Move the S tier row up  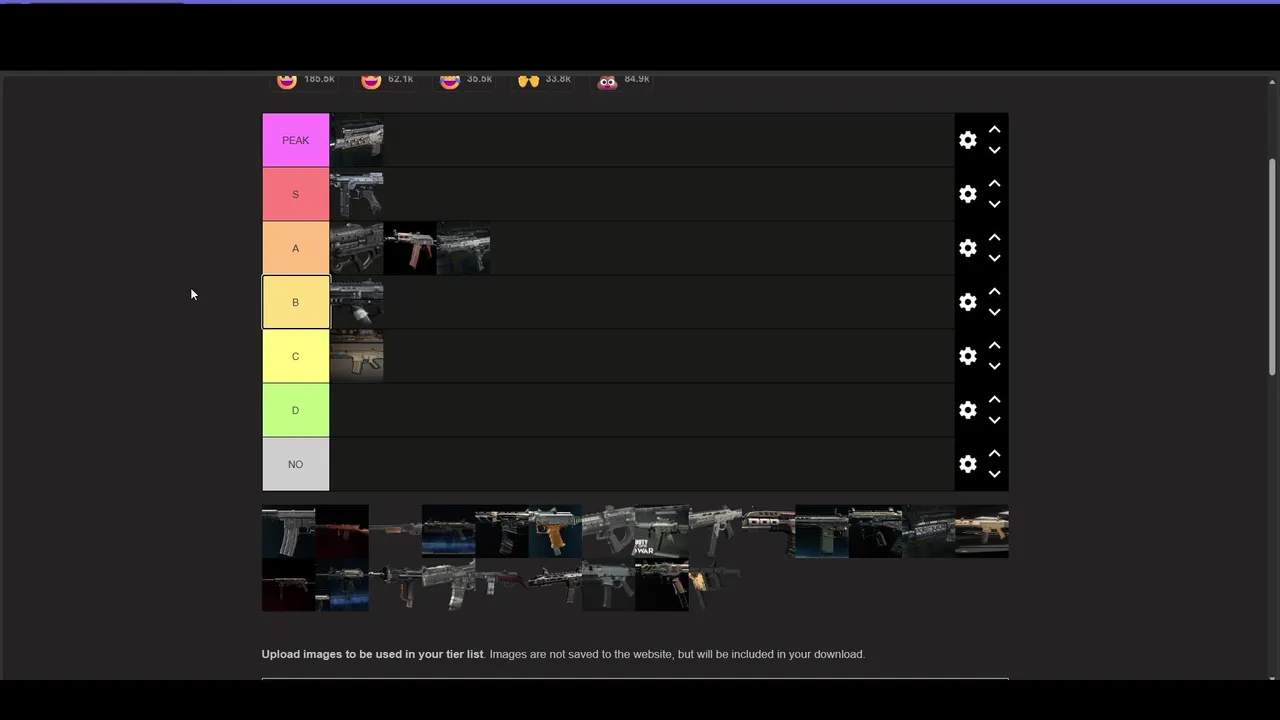click(994, 184)
